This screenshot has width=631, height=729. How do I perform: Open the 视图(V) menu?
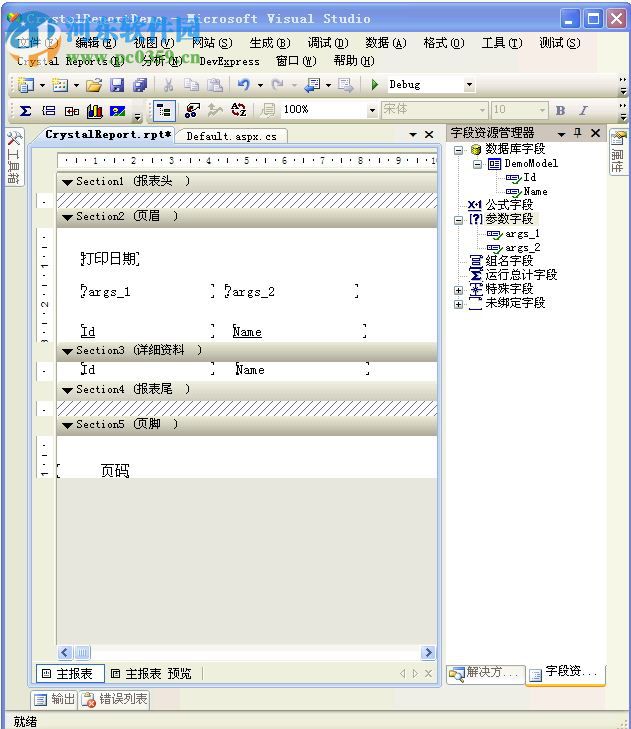coord(154,43)
